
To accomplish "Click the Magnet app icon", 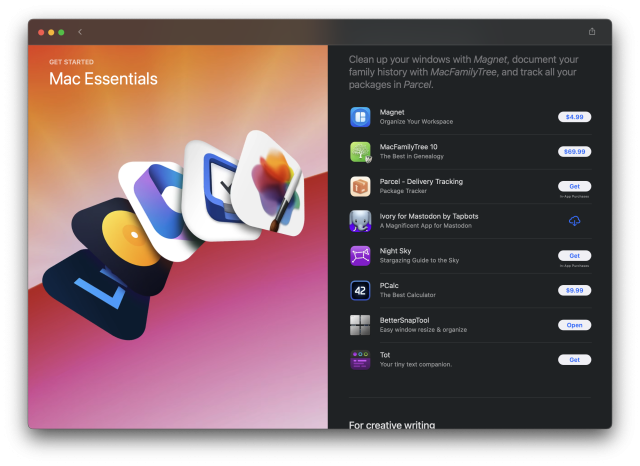I will 360,117.
